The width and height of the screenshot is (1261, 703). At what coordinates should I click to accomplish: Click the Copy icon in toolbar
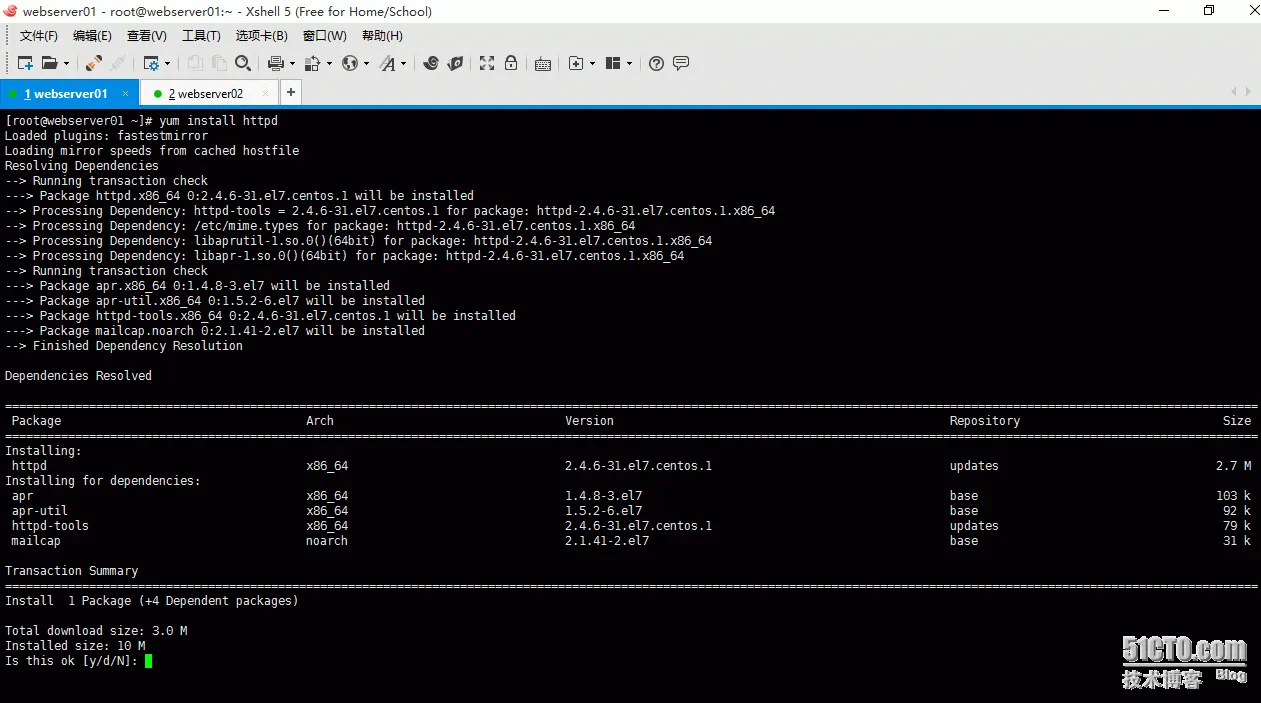(194, 63)
